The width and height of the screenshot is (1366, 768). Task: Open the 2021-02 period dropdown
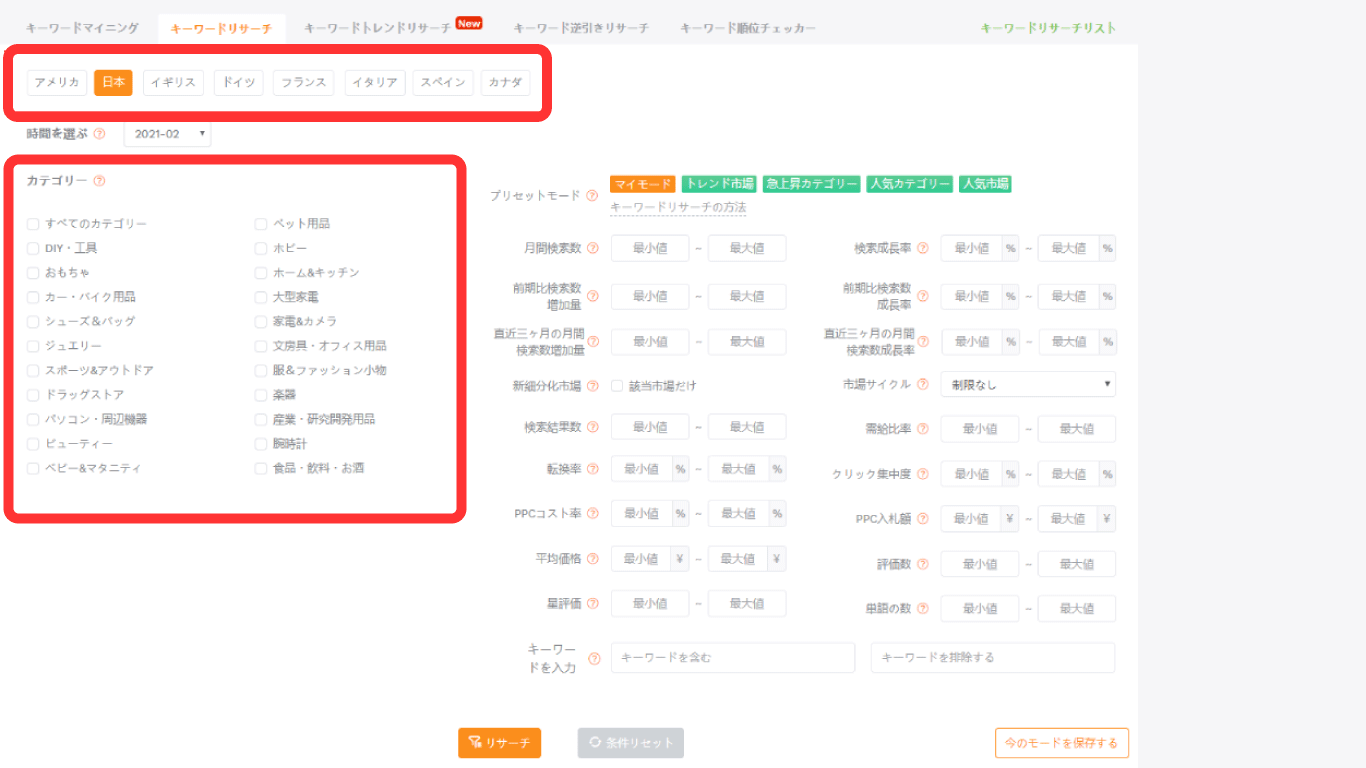click(168, 134)
